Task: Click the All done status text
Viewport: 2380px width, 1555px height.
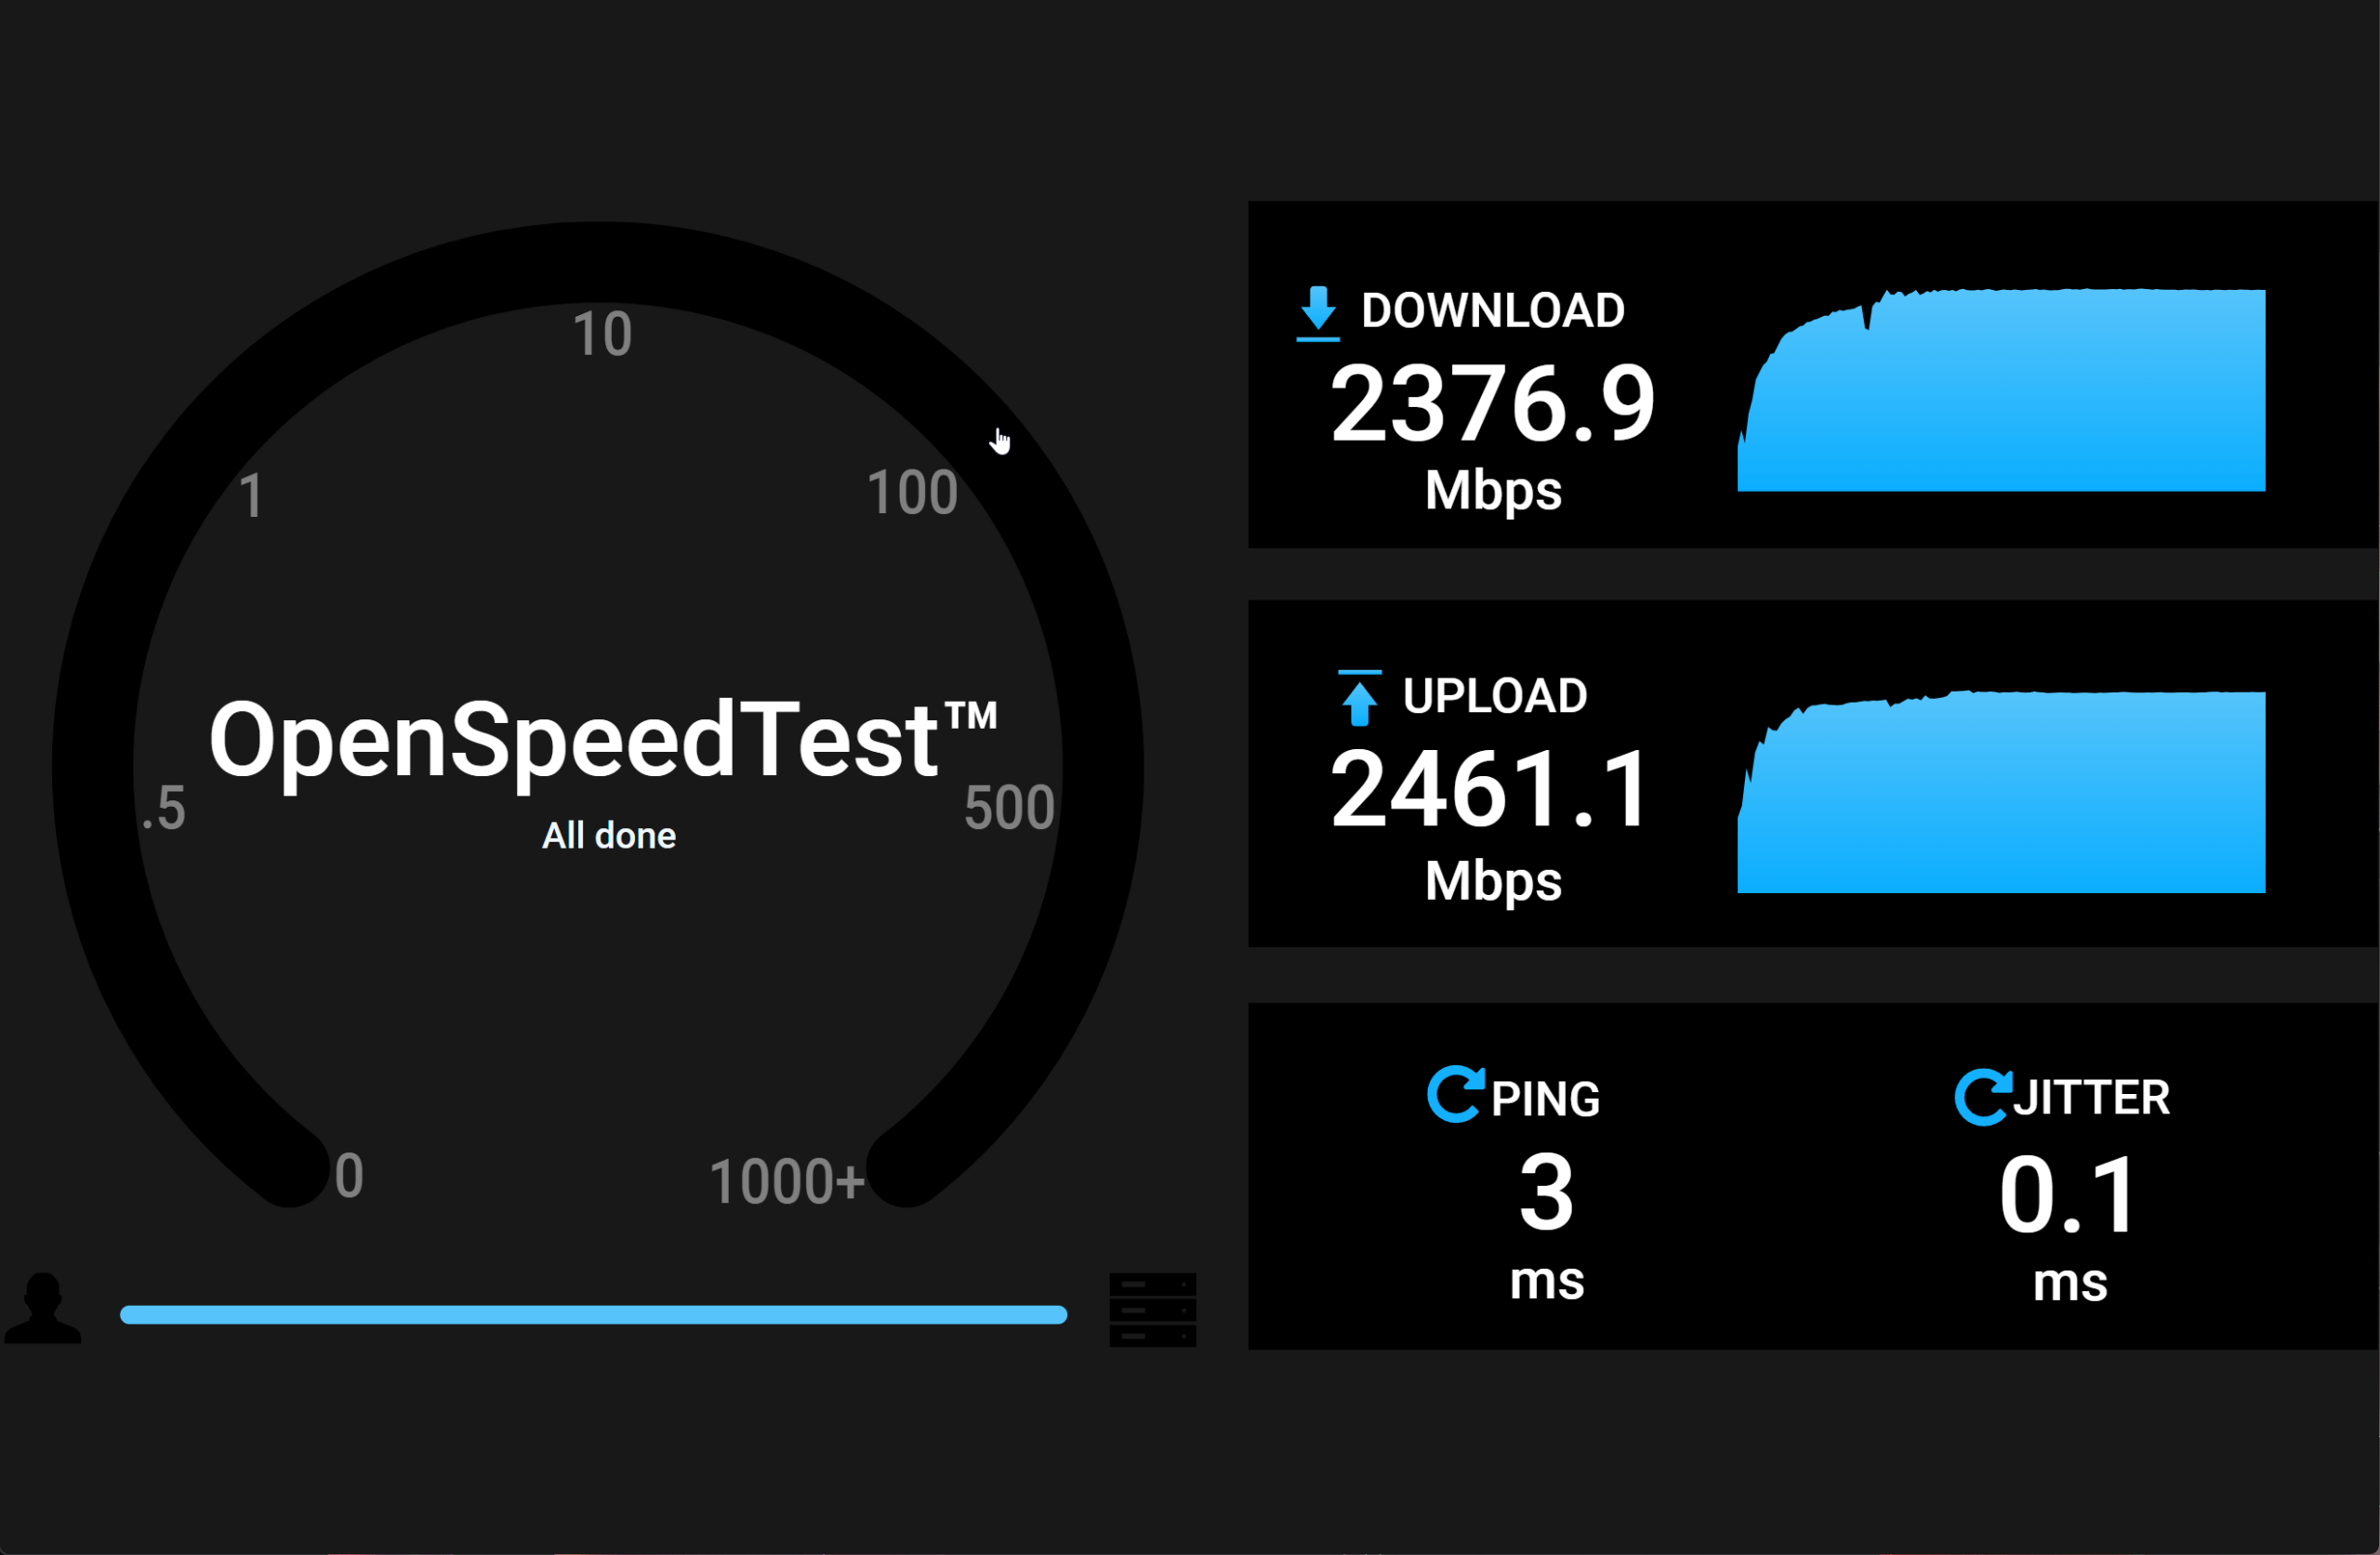Action: tap(608, 835)
